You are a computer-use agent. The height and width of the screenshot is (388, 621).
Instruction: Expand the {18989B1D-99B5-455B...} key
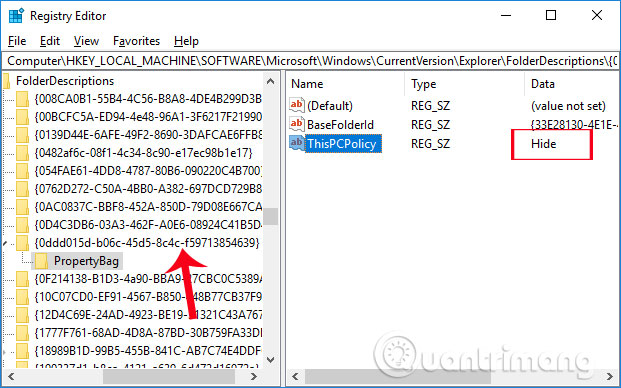(5, 352)
